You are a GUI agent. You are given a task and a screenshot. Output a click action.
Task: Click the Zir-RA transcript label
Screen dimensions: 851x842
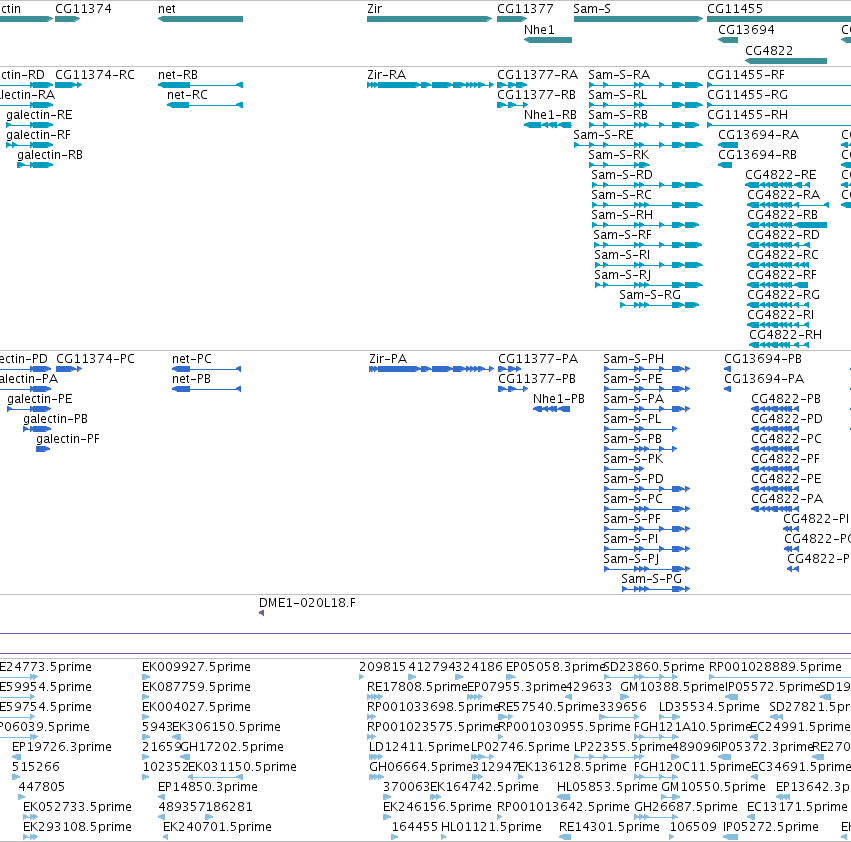coord(386,75)
